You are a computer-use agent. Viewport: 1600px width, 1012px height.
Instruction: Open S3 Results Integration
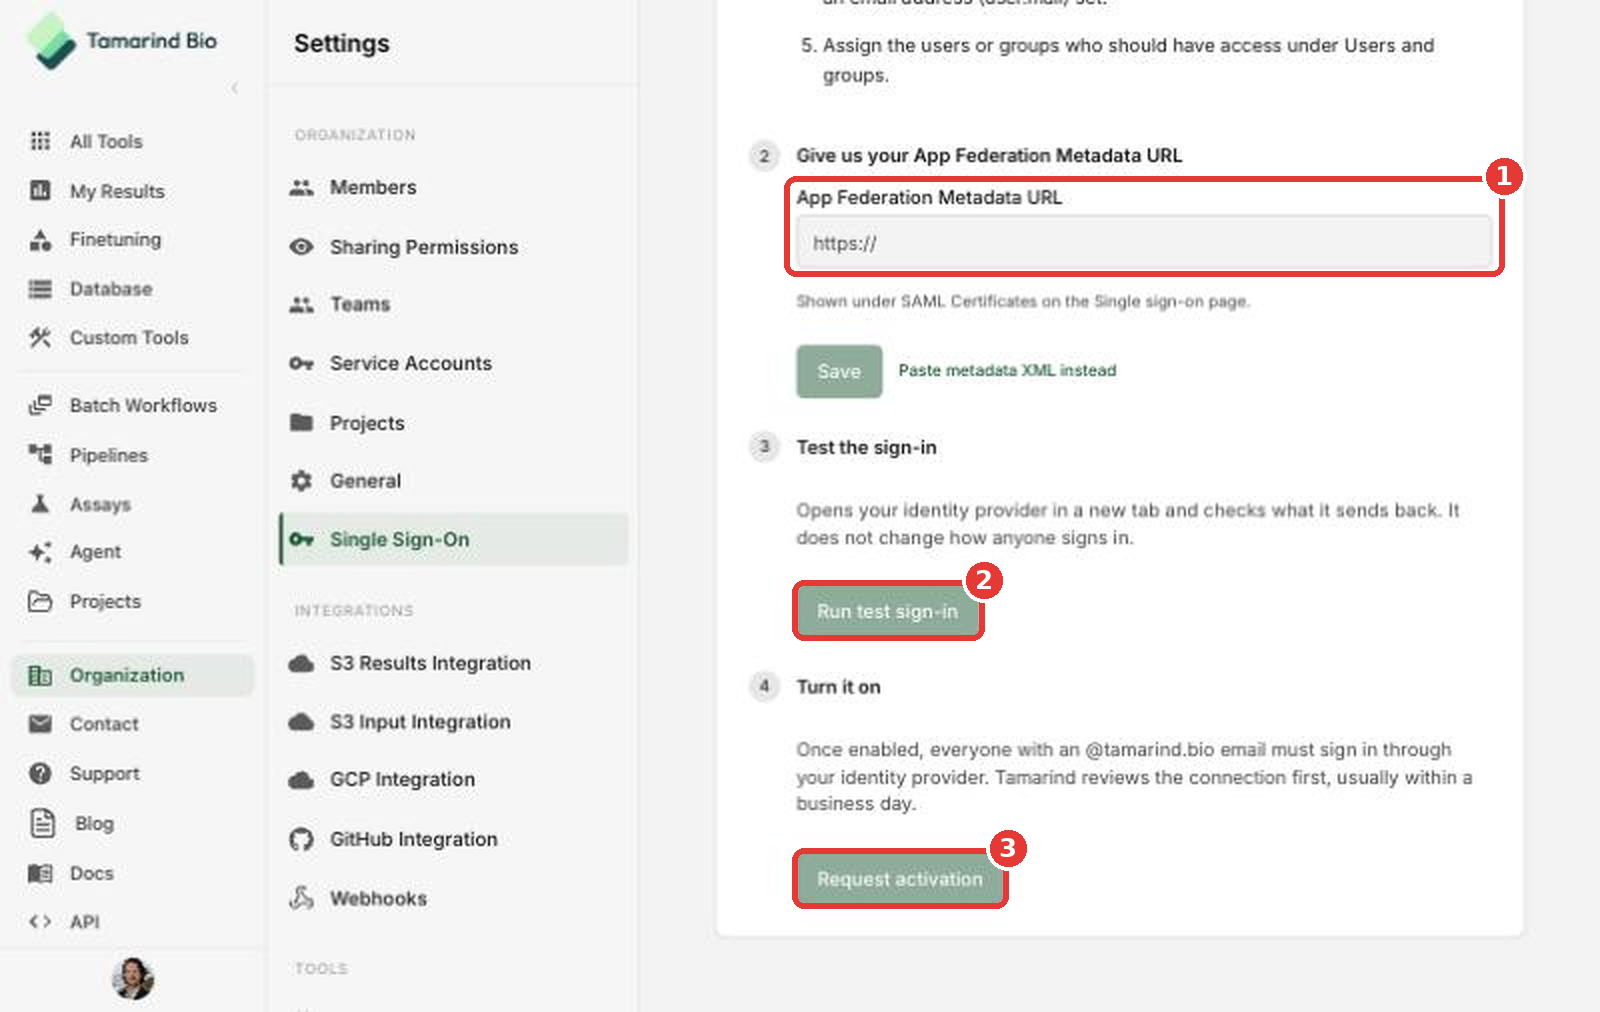tap(454, 663)
